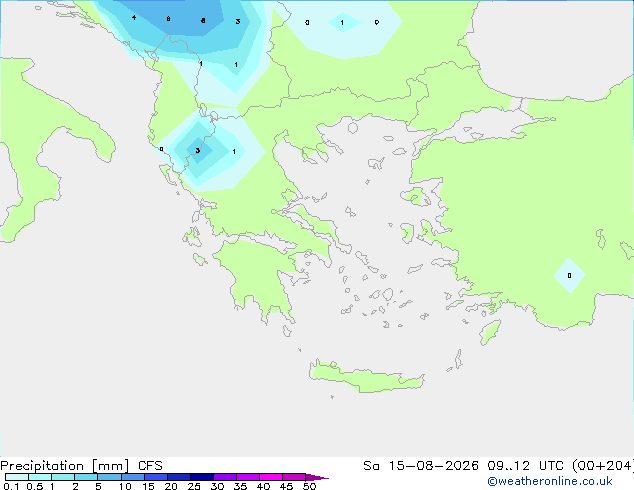This screenshot has height=490, width=634.
Task: Click the 'Precipitation [mm] CFS' title text
Action: pos(81,466)
